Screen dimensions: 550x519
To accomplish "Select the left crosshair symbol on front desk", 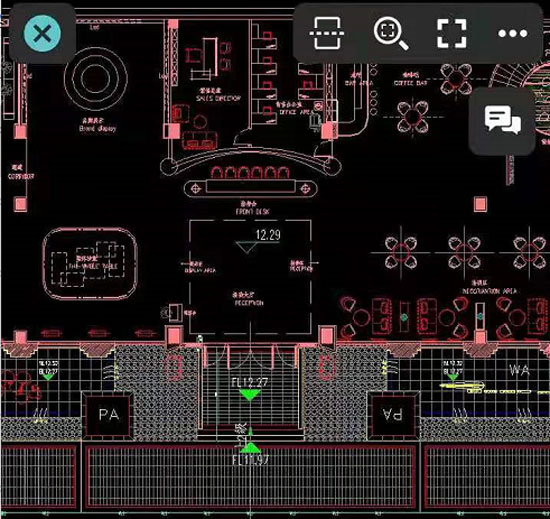I will [196, 189].
